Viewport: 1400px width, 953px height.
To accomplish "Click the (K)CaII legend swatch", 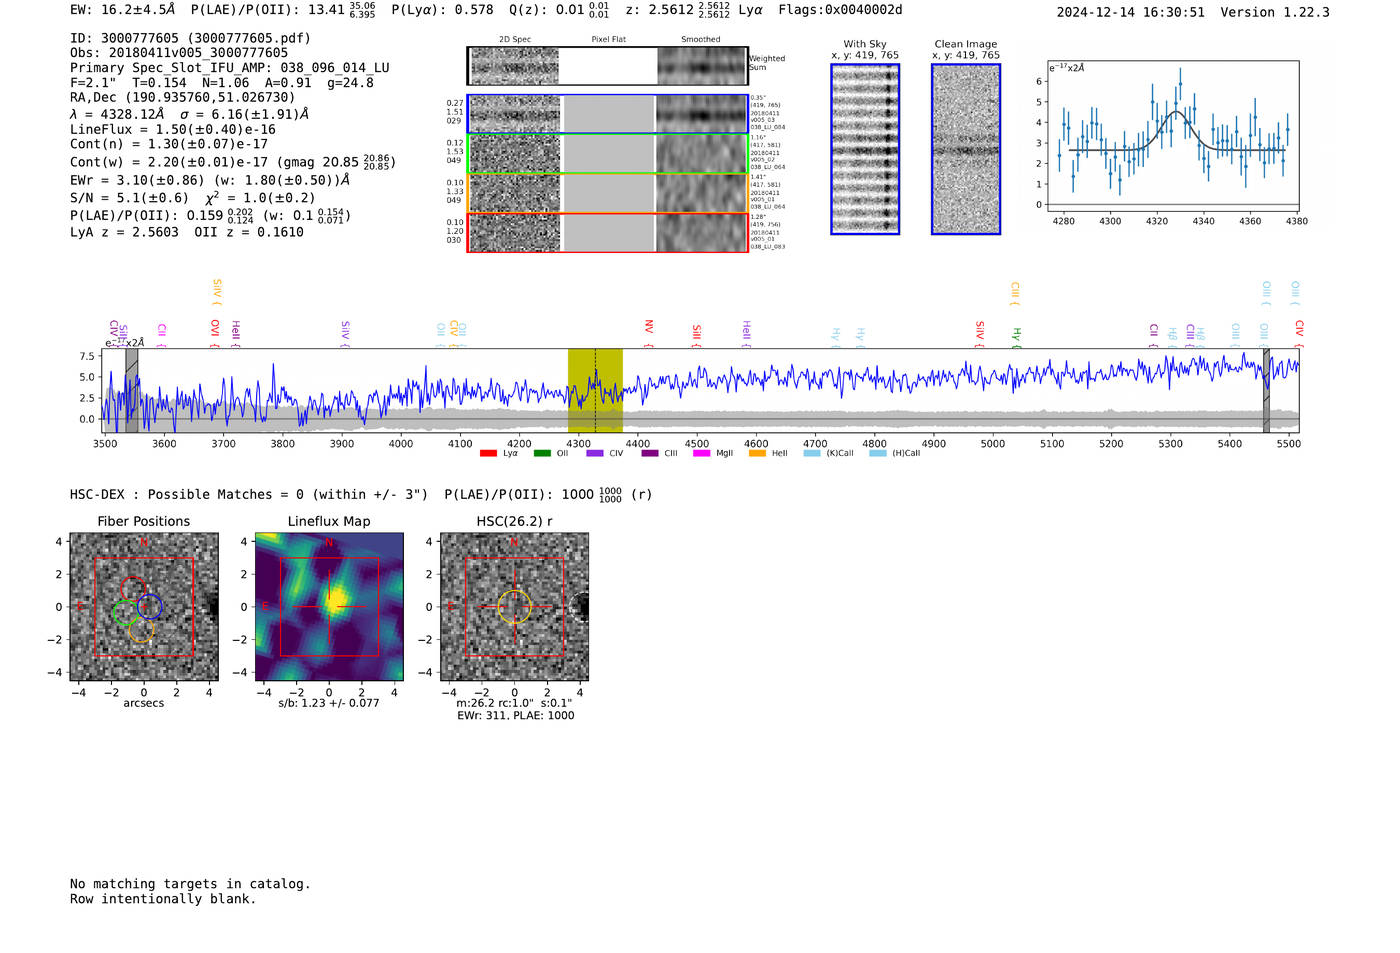I will pos(812,453).
